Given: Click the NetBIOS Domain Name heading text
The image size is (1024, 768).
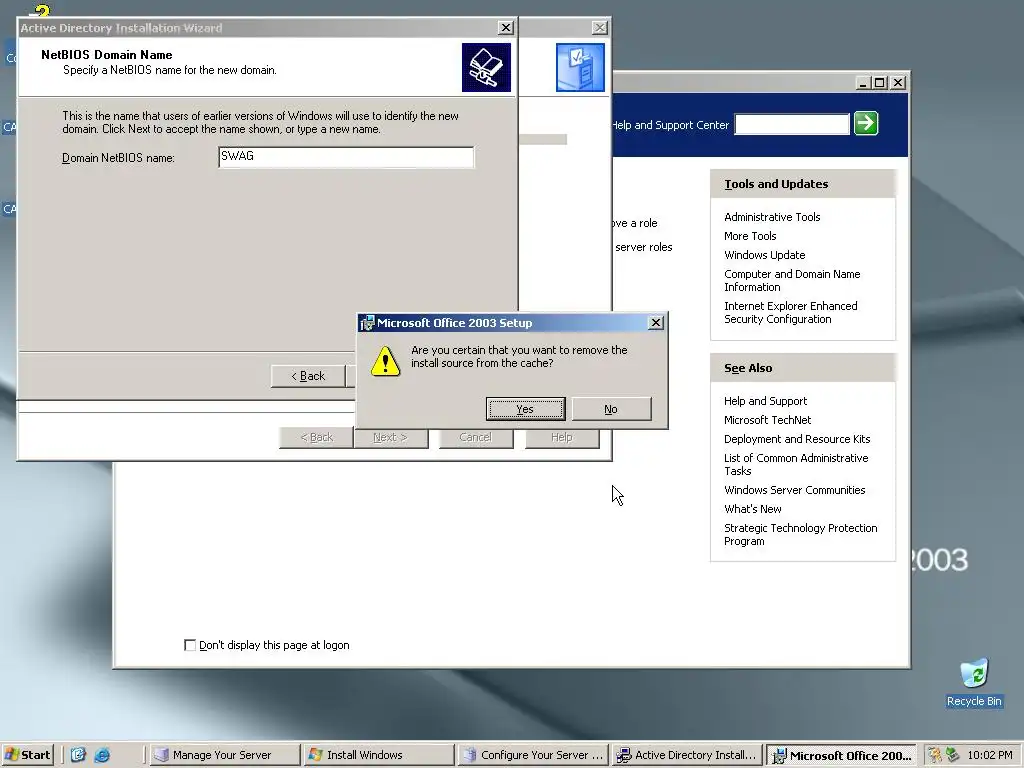Looking at the screenshot, I should click(x=106, y=55).
